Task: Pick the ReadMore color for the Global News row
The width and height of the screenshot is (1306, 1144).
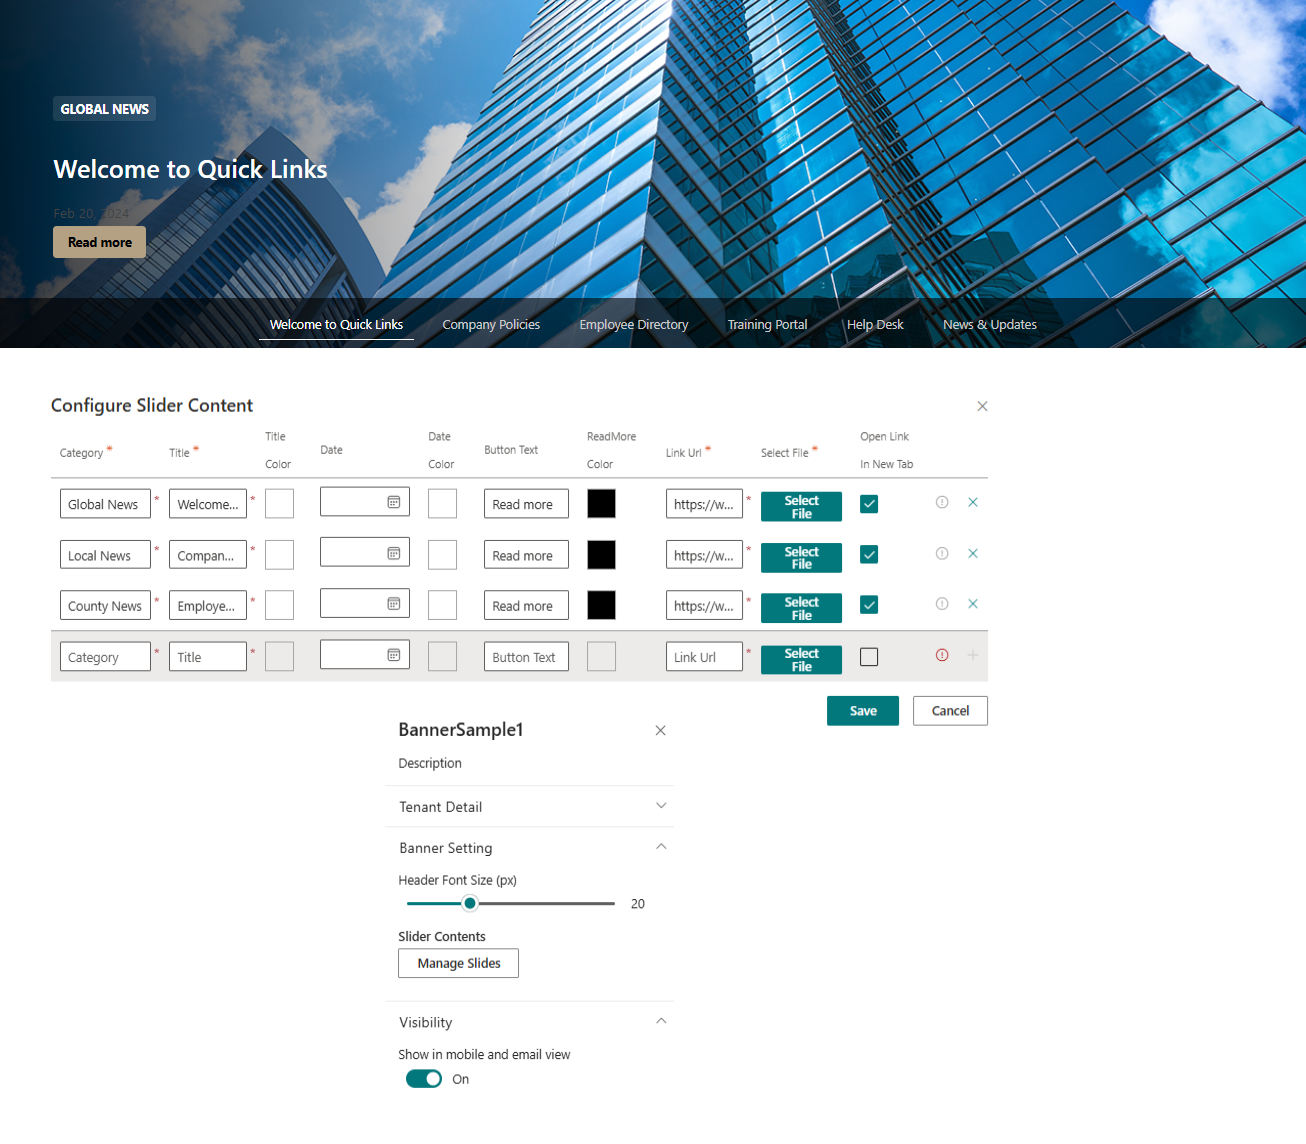Action: [601, 503]
